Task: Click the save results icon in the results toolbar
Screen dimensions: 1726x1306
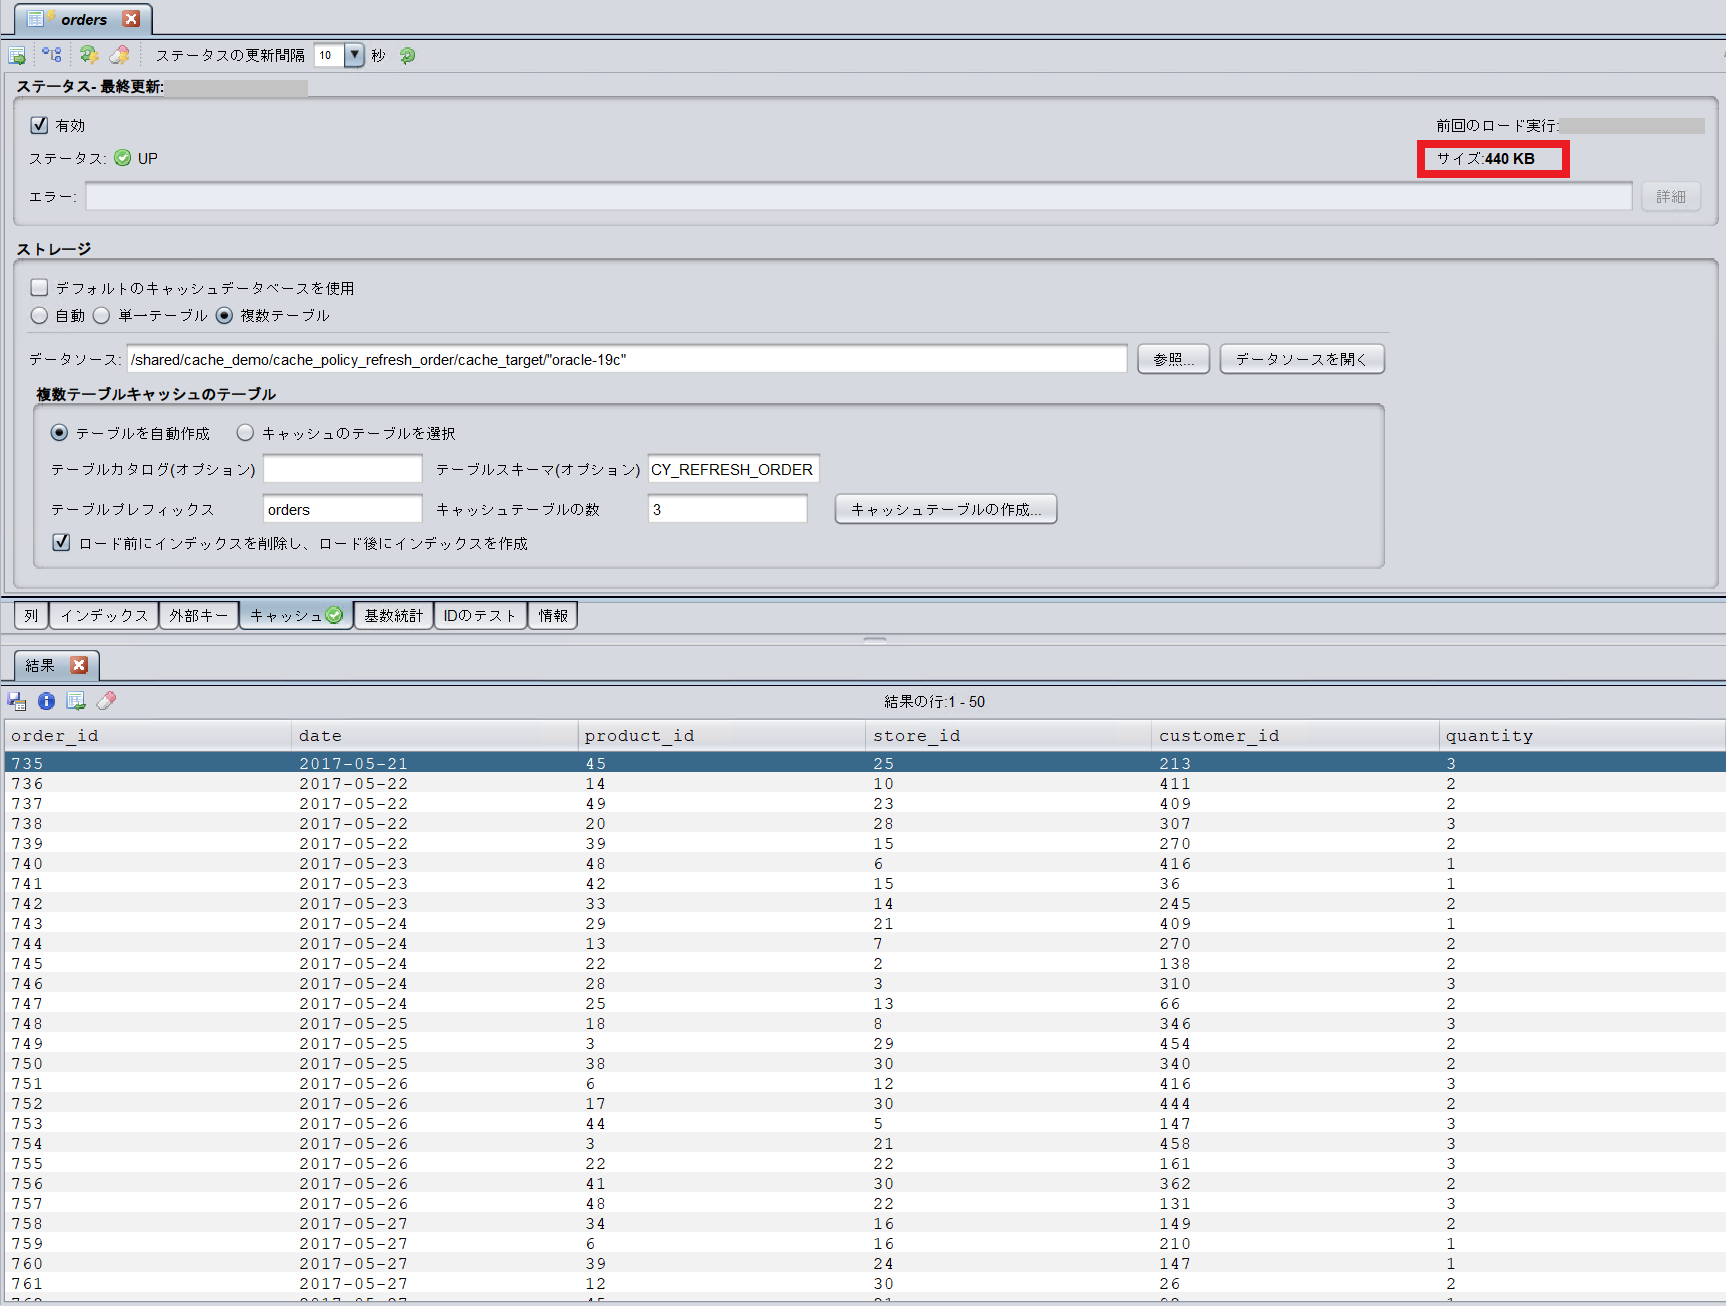Action: click(x=17, y=701)
